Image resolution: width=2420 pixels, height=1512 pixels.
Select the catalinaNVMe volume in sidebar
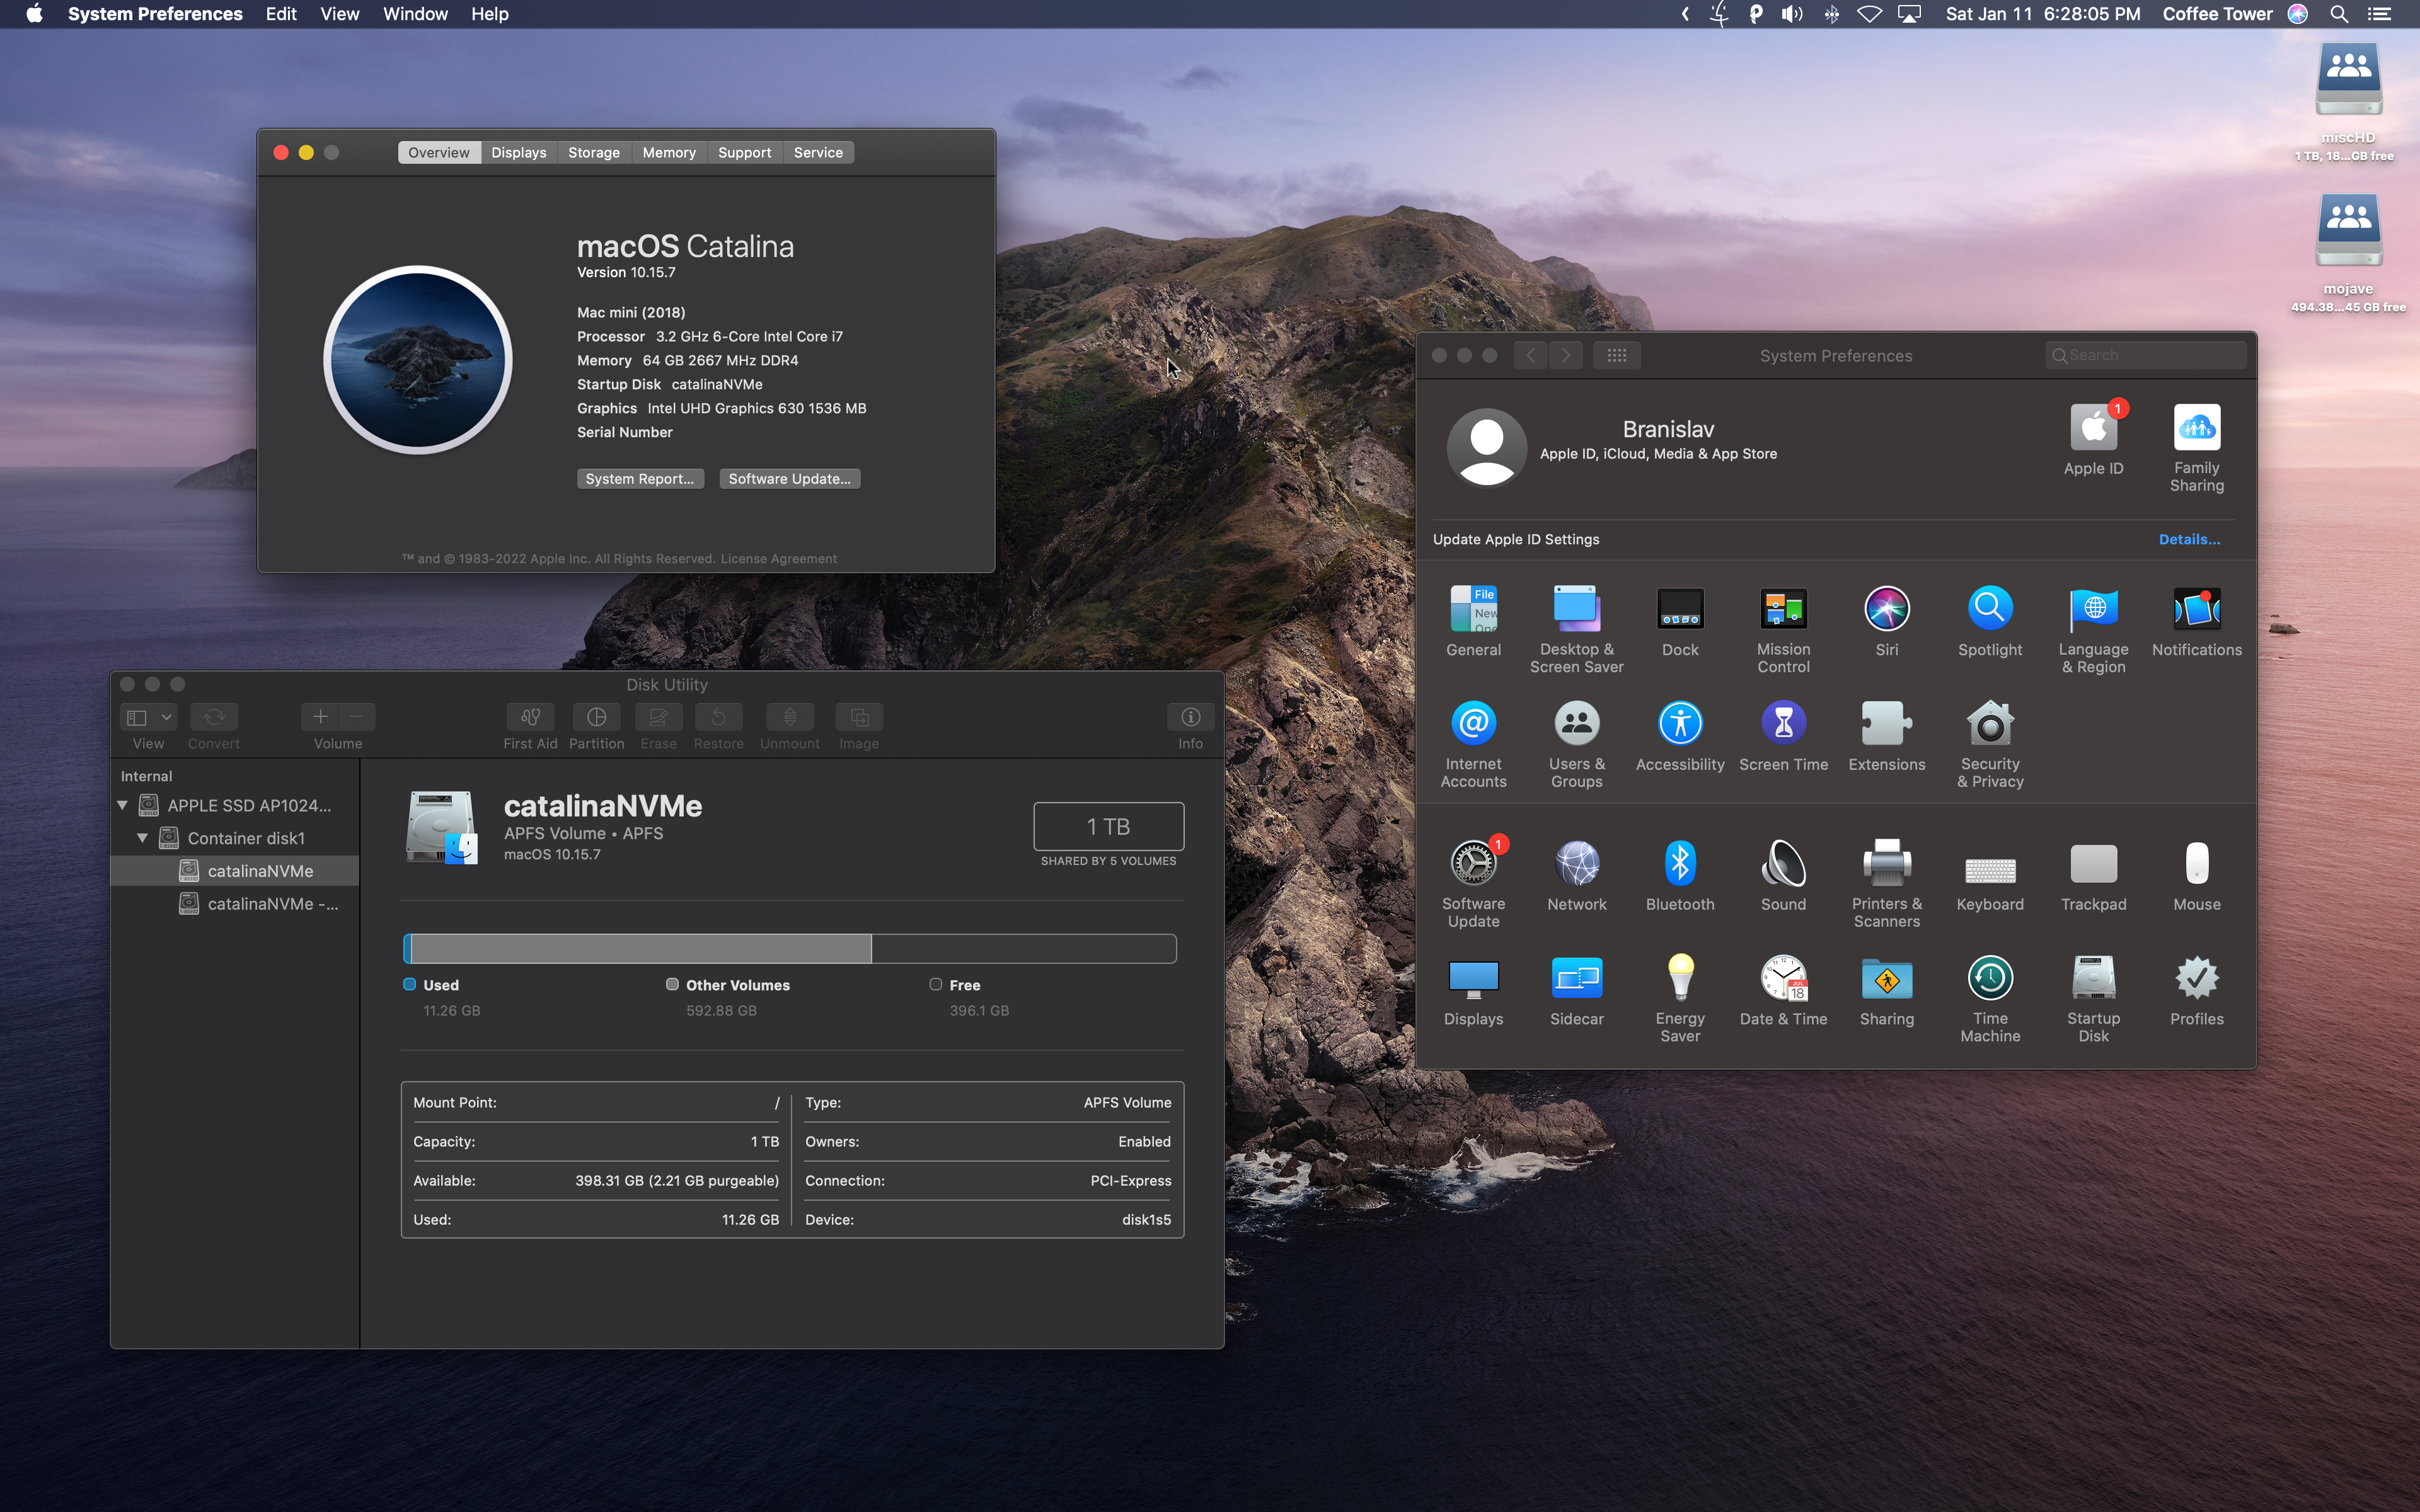pyautogui.click(x=260, y=871)
